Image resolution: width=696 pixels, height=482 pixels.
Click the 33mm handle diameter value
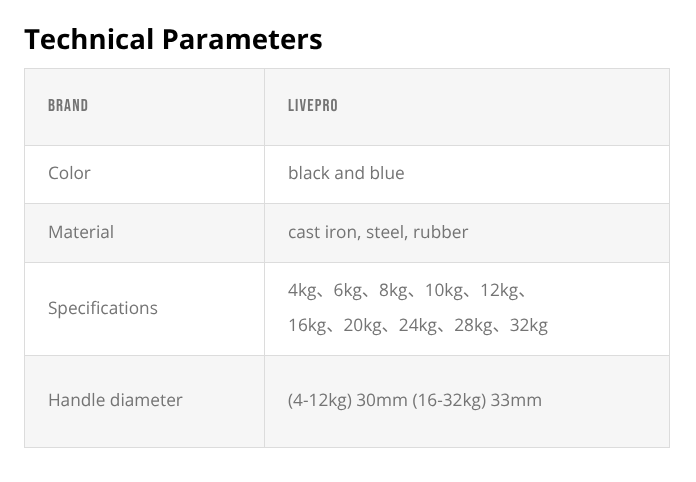(x=515, y=400)
